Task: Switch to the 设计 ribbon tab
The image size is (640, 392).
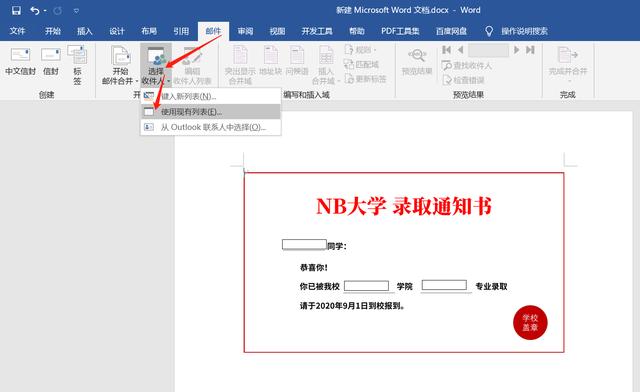Action: 117,31
